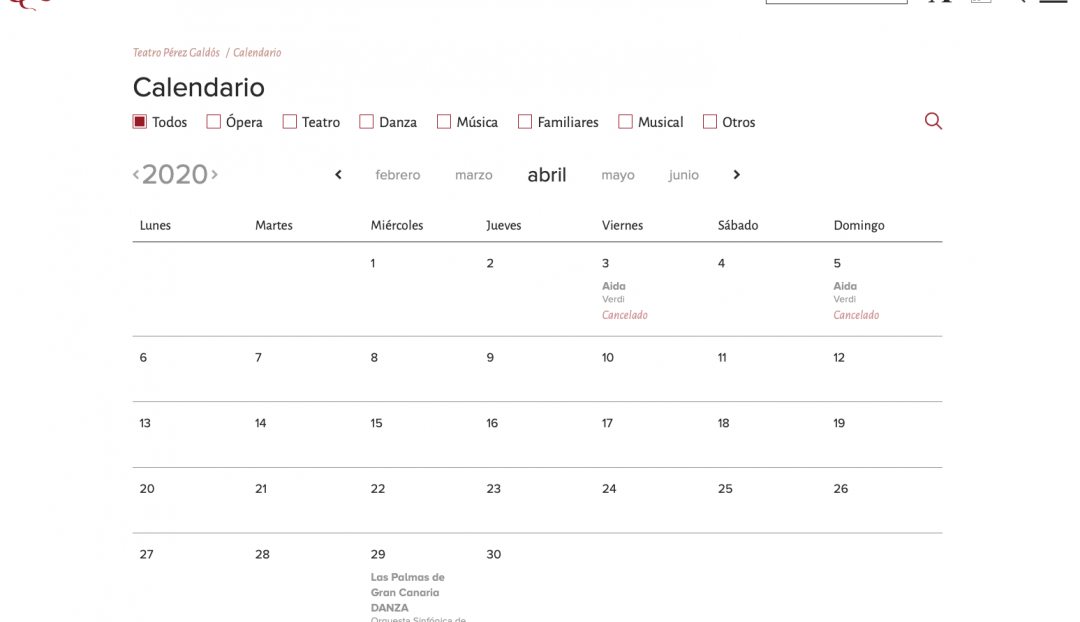
Task: Enable the Danza filter checkbox
Action: [367, 122]
